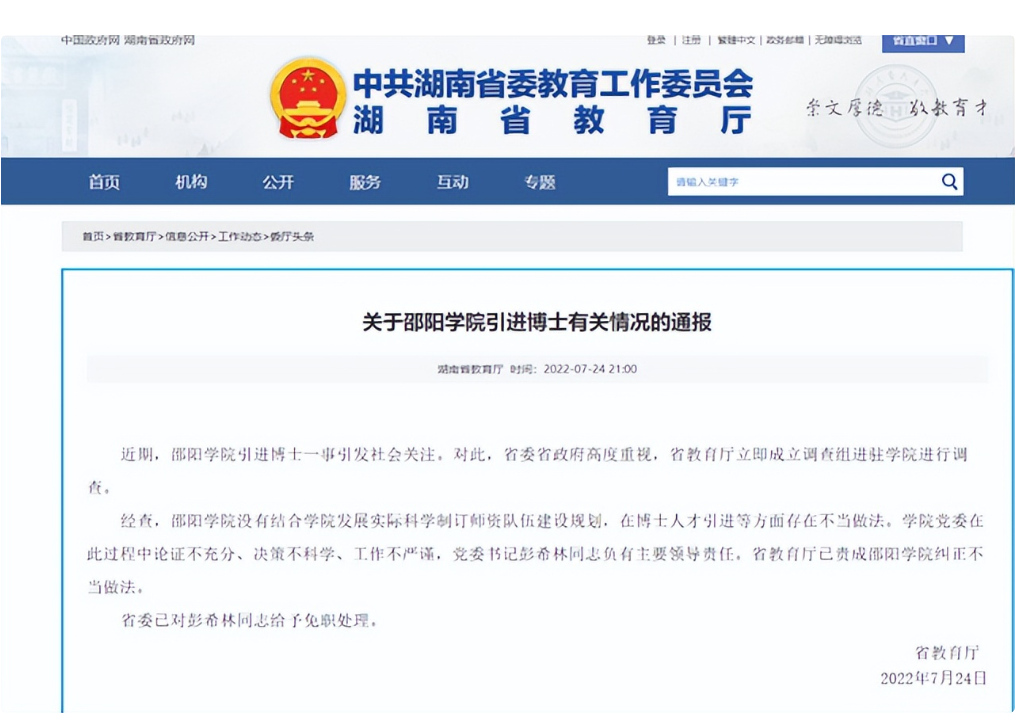The image size is (1024, 725).
Task: Click breadcrumb 首页
Action: (x=93, y=236)
